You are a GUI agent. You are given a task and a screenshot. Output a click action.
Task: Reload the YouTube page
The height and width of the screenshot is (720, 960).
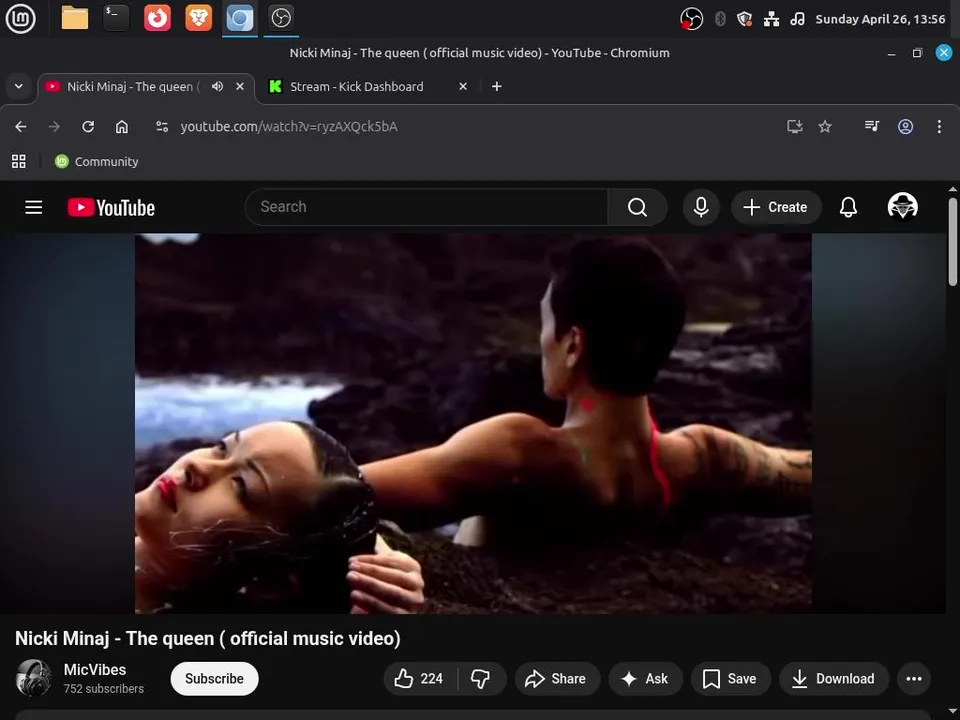point(88,127)
